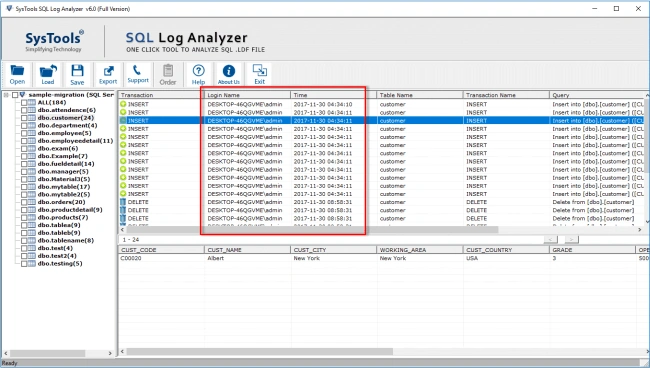Check the dbo.products(7) checkbox
650x368 pixels.
pos(24,217)
